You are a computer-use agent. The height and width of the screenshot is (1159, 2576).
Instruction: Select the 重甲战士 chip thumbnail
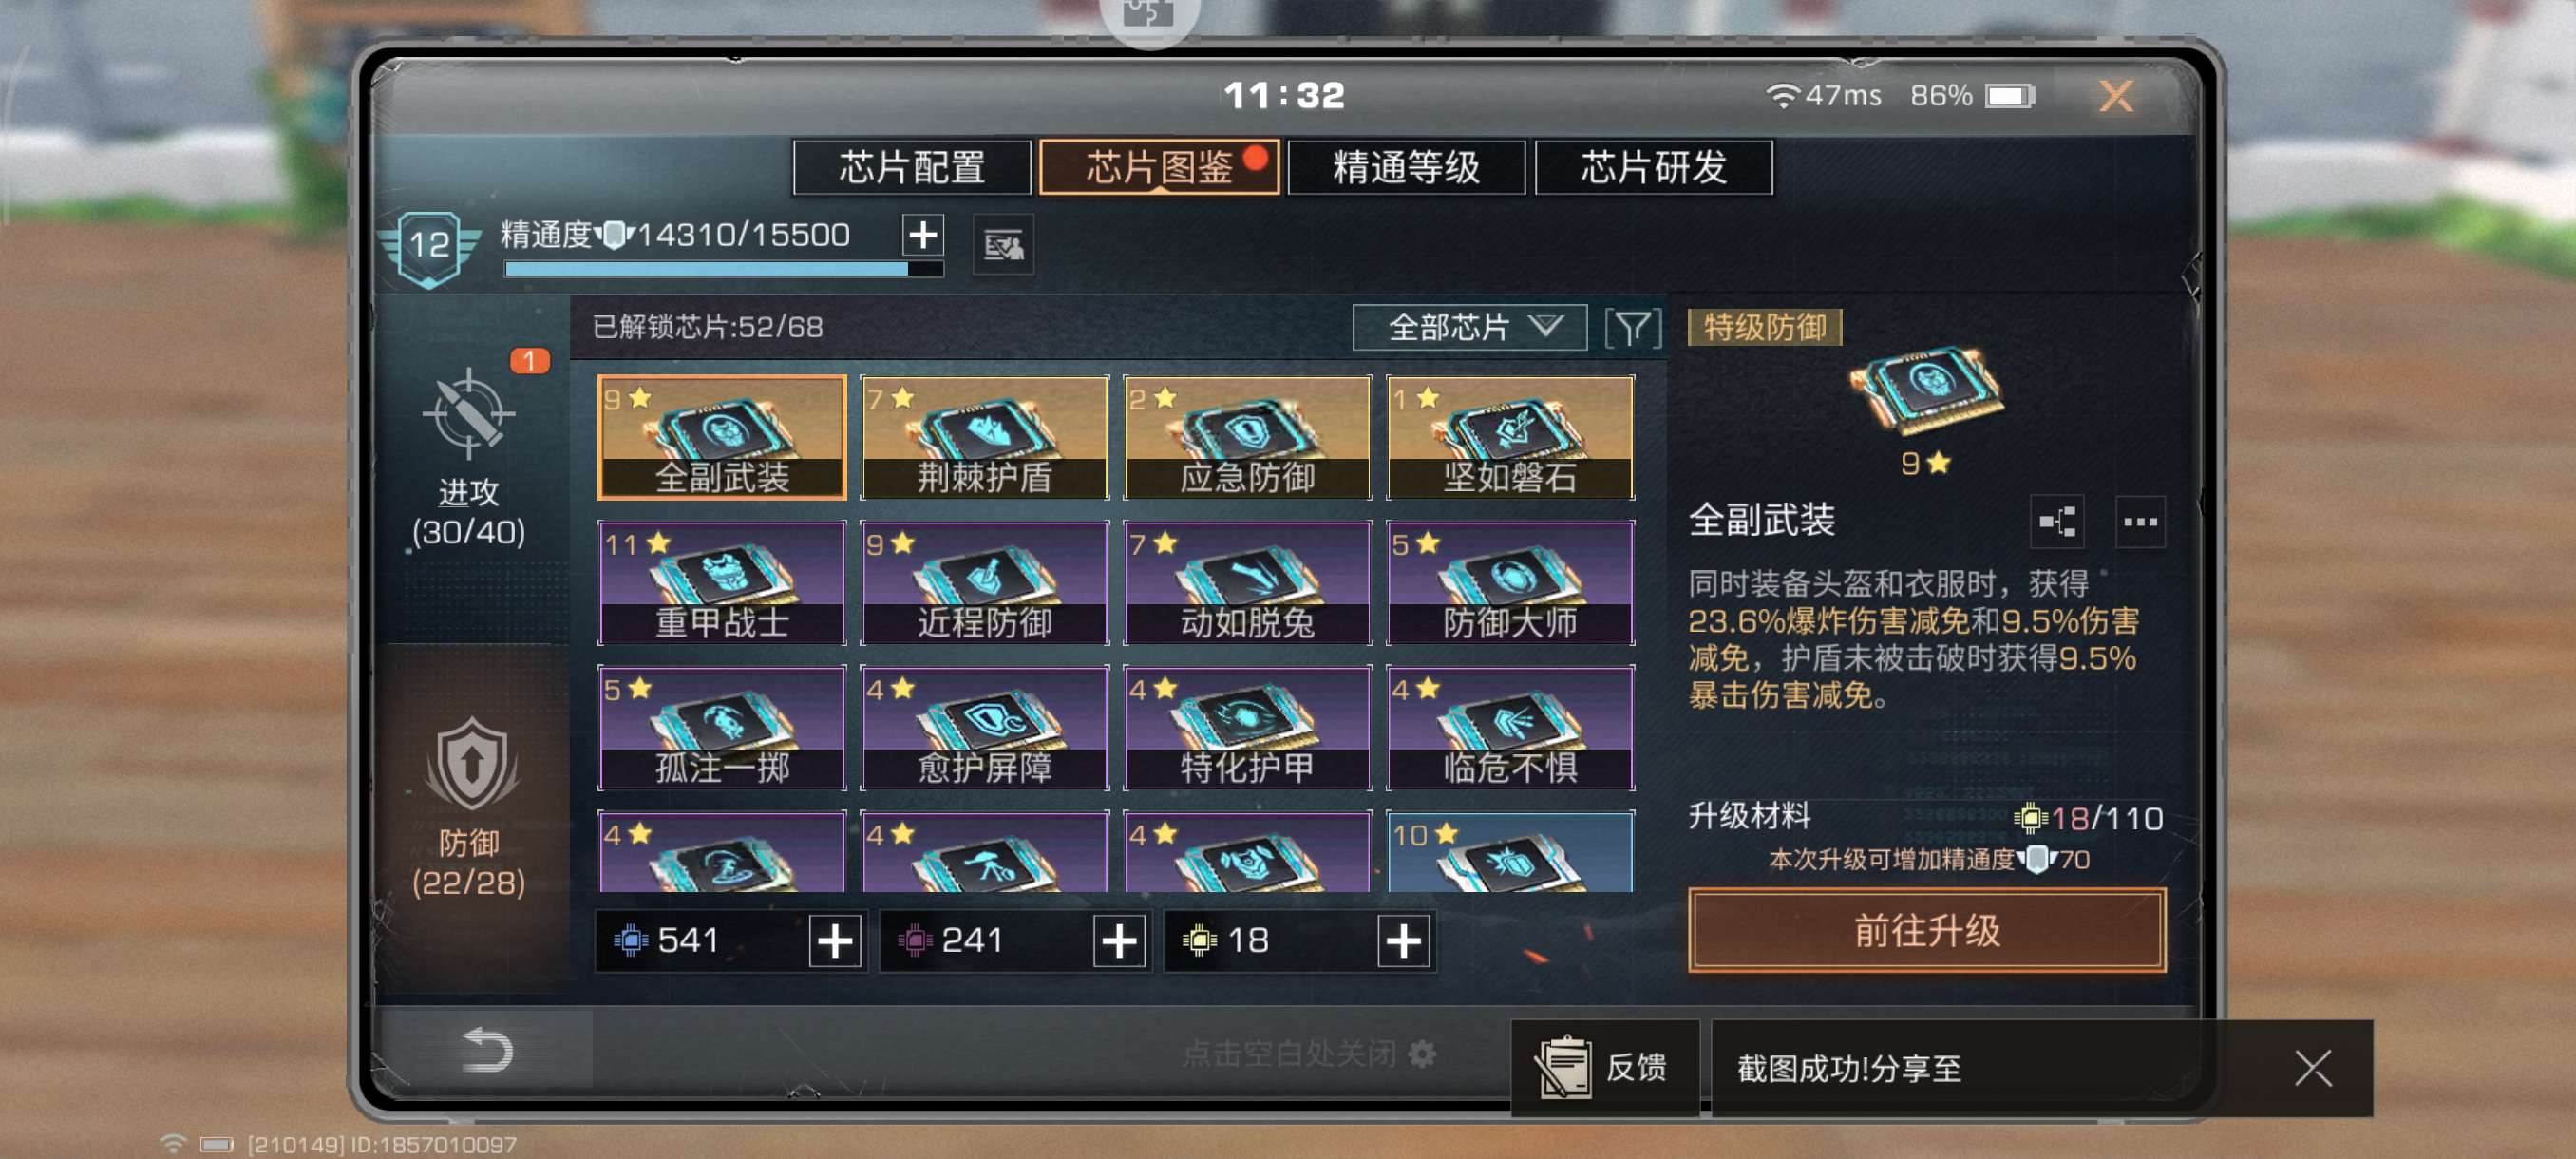click(x=722, y=582)
